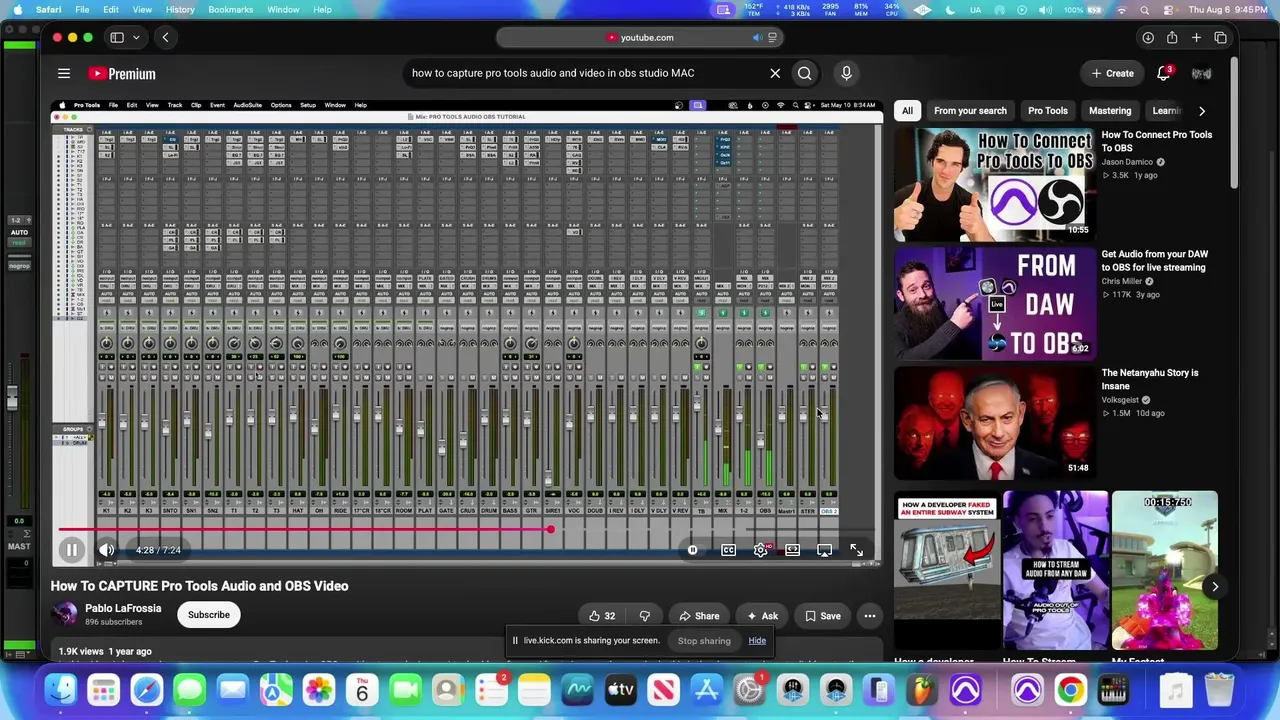Select the Mastering filter chip
Screen dimensions: 1280x720
click(1110, 111)
